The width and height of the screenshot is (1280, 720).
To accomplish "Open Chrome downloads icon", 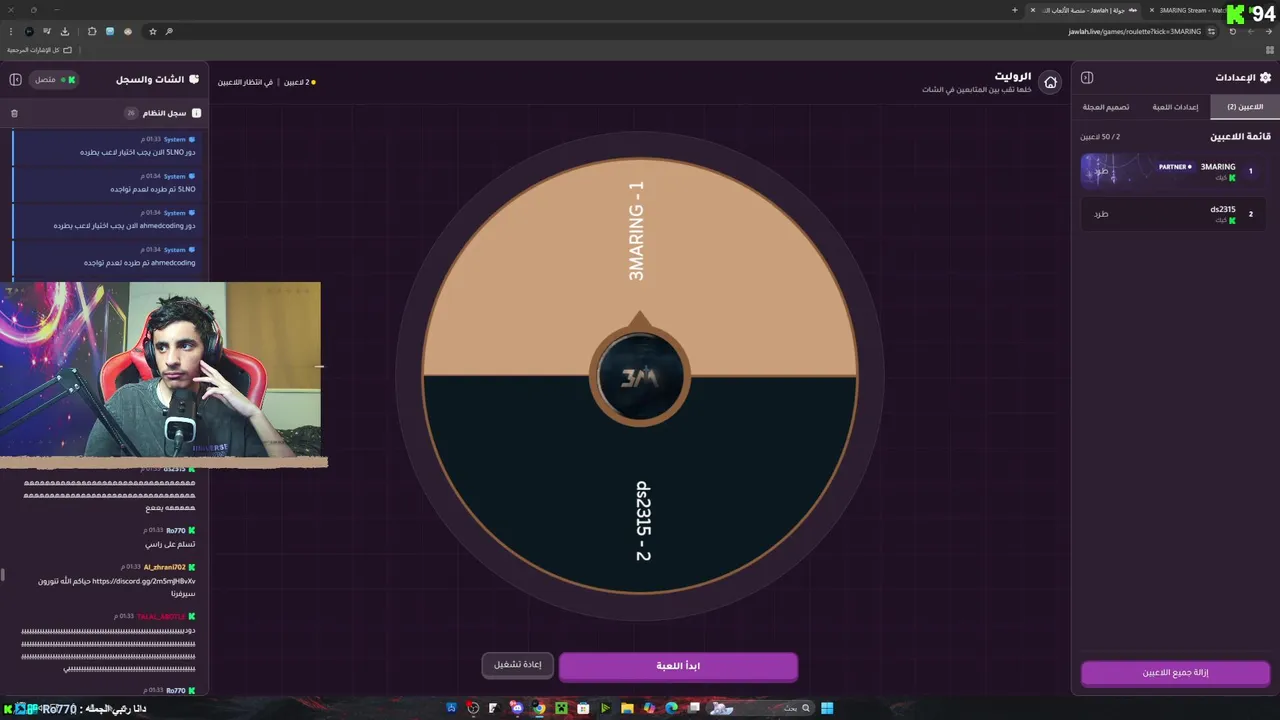I will point(65,31).
